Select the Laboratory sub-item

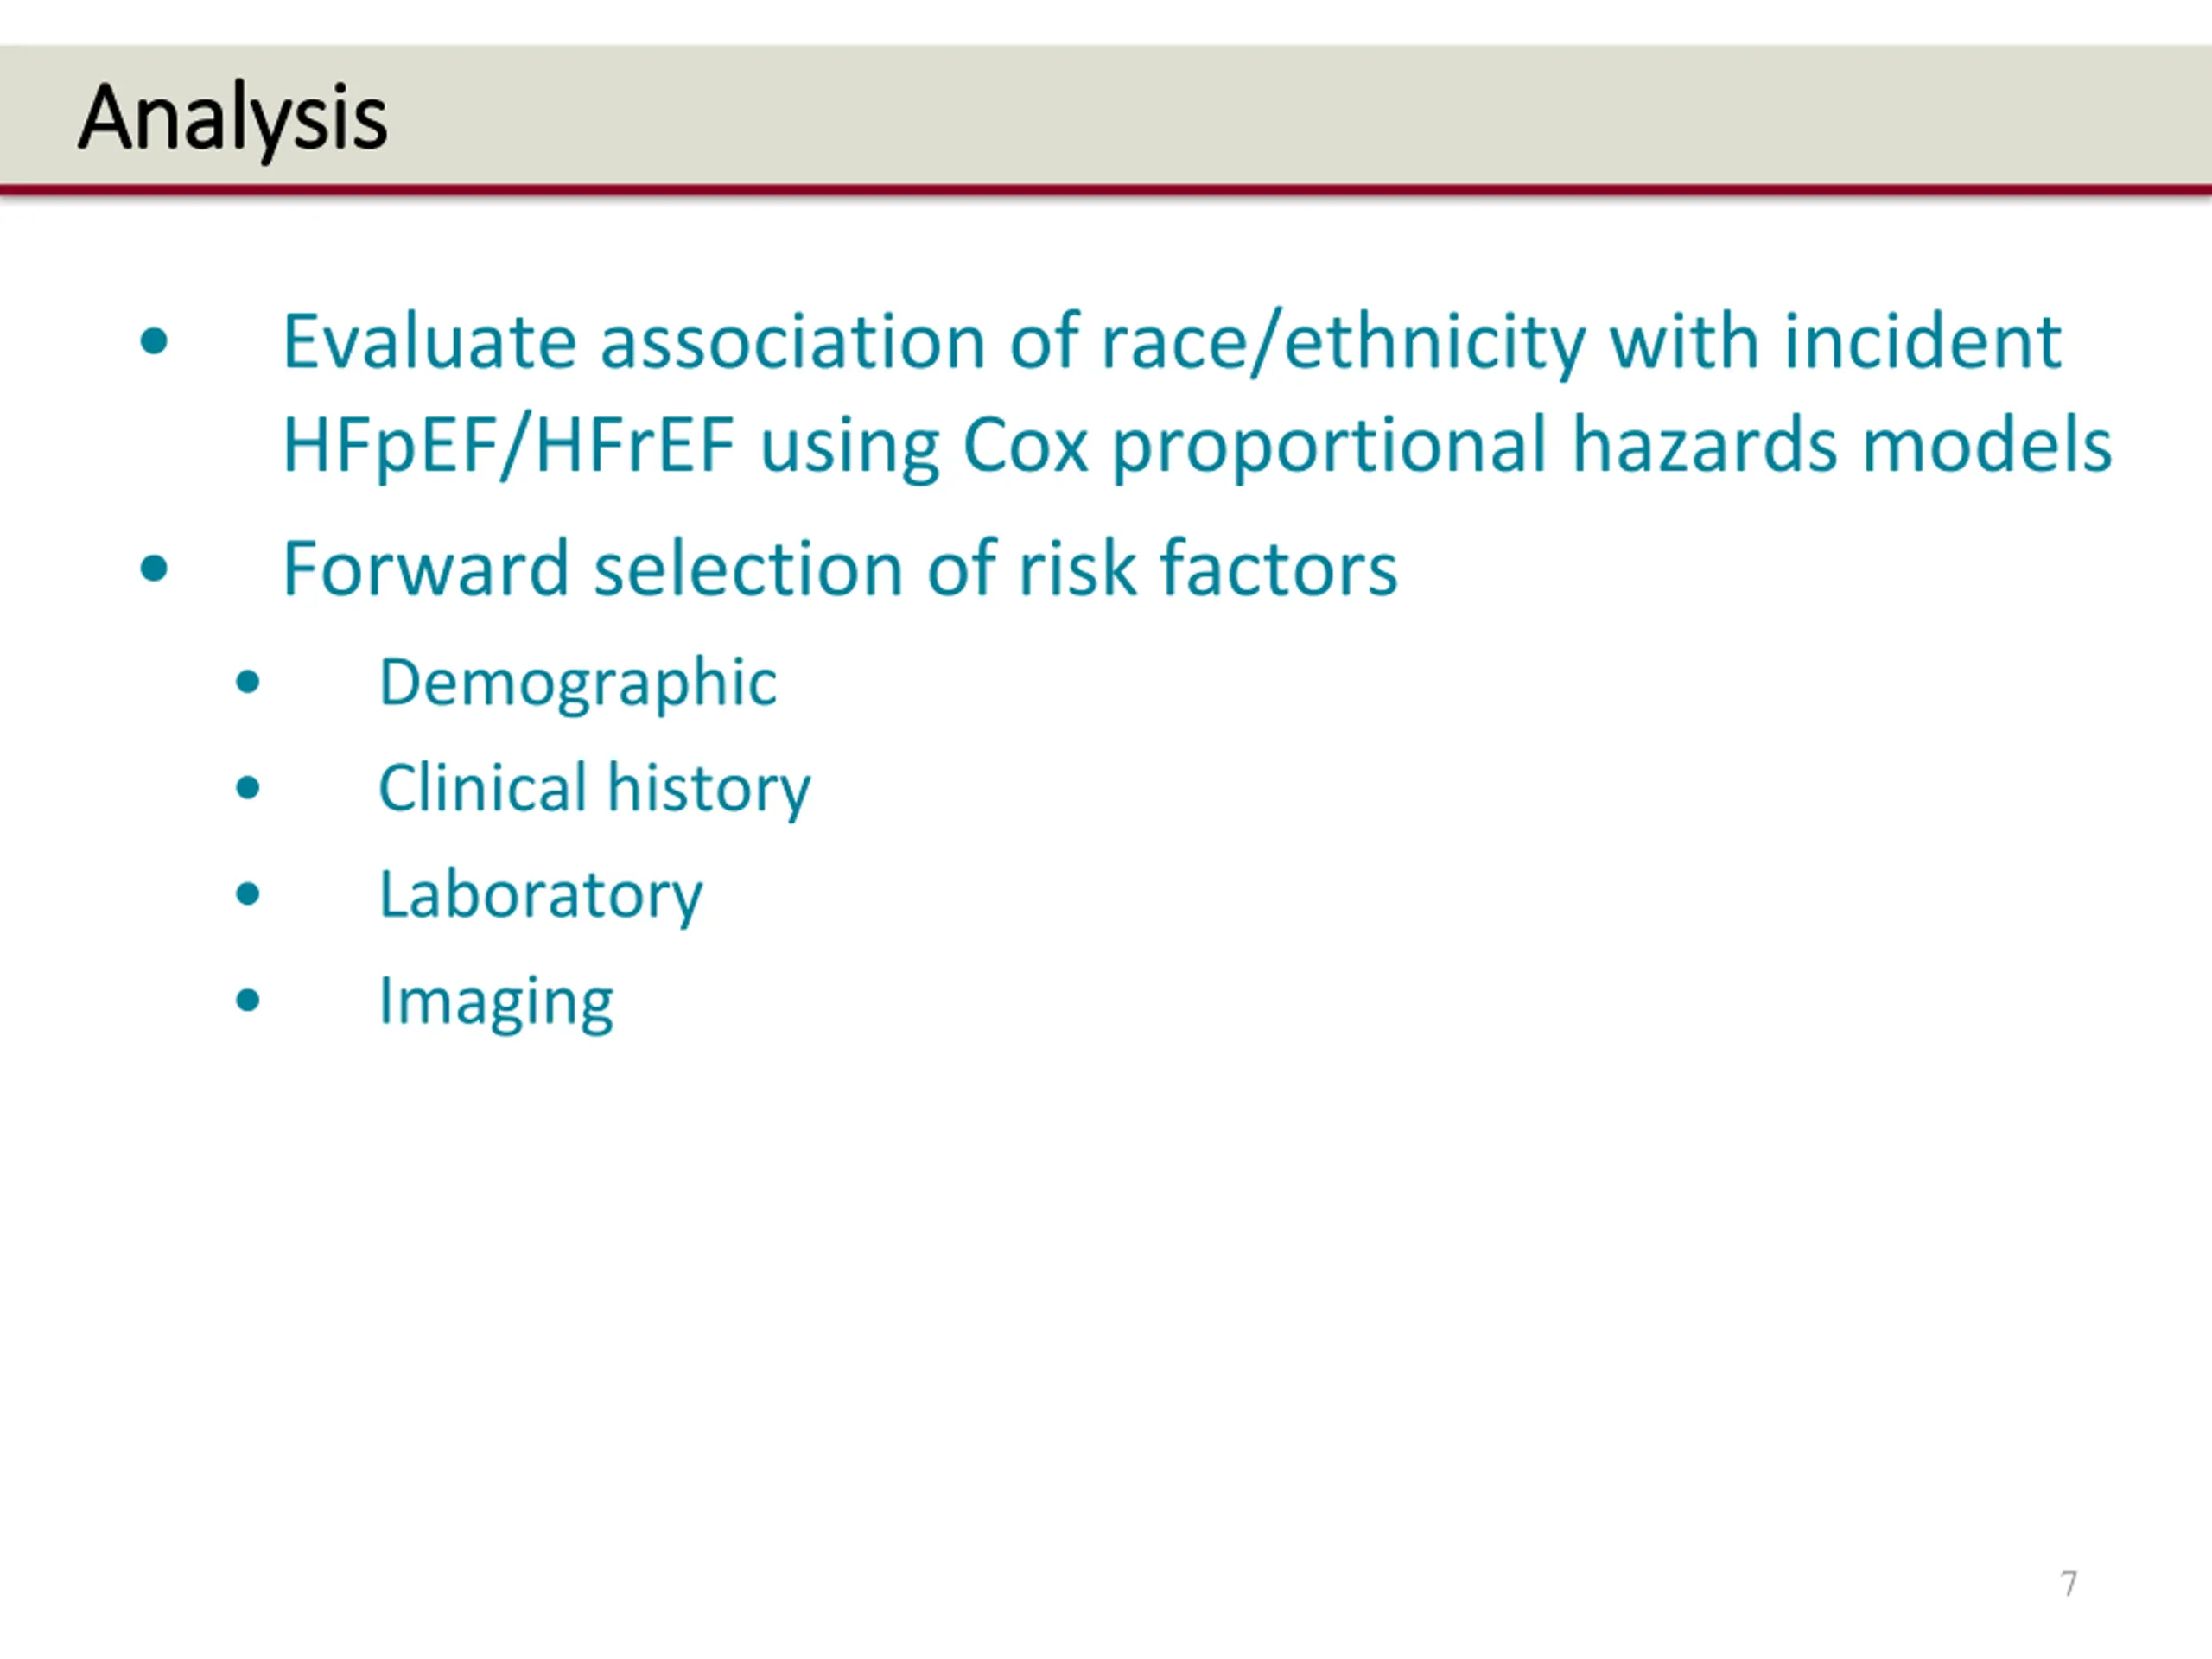point(540,896)
